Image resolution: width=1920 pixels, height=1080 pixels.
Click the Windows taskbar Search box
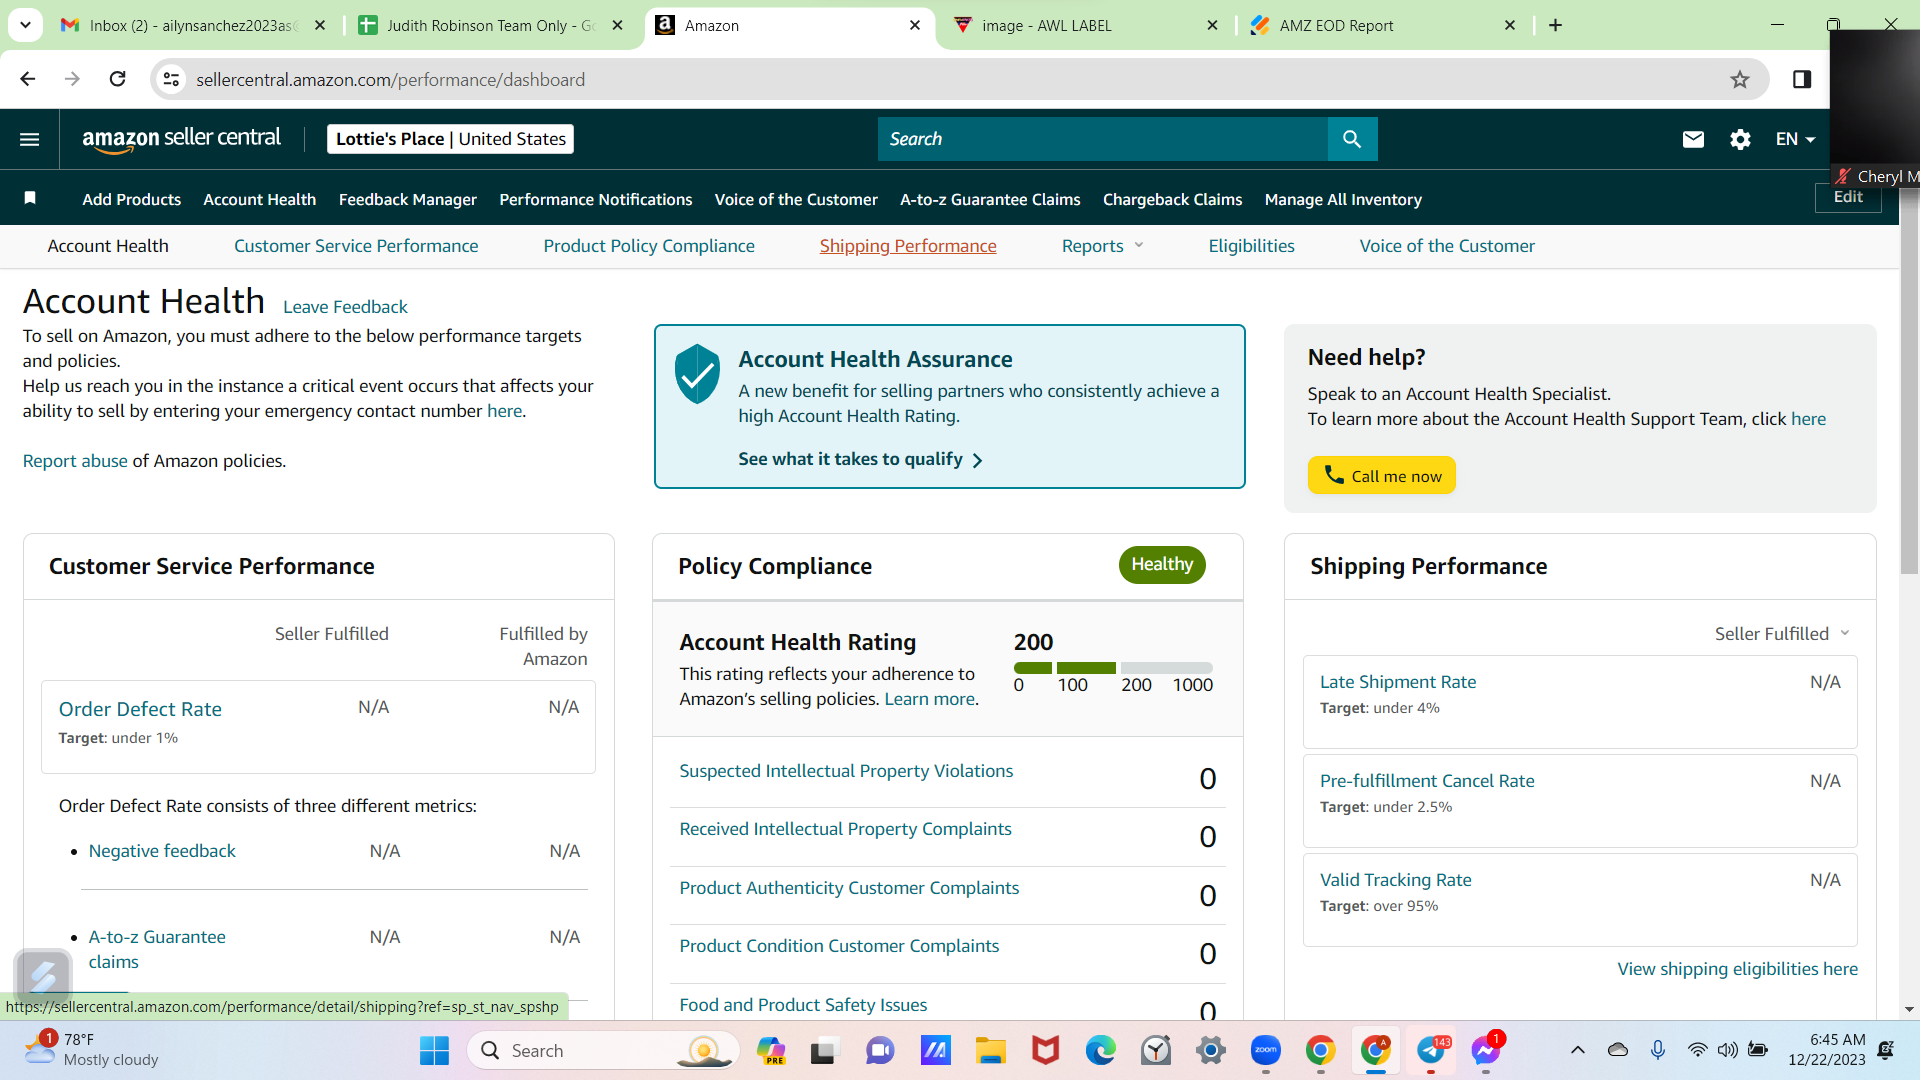tap(603, 1050)
